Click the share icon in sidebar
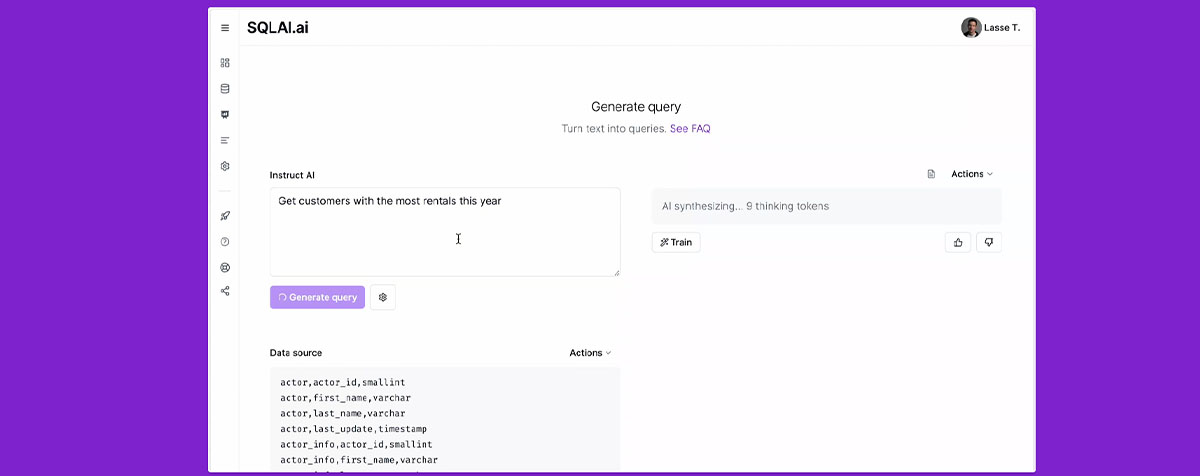The image size is (1200, 476). point(225,291)
